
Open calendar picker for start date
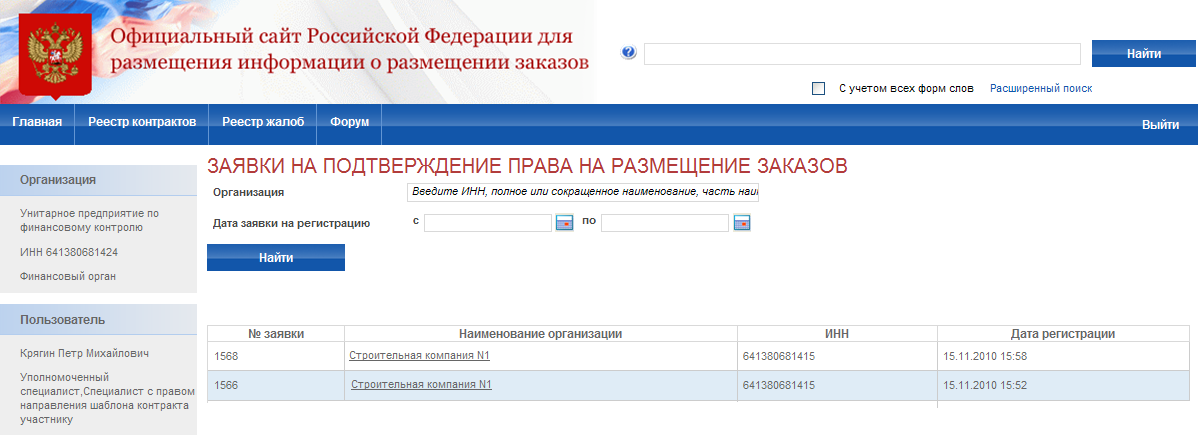coord(565,223)
